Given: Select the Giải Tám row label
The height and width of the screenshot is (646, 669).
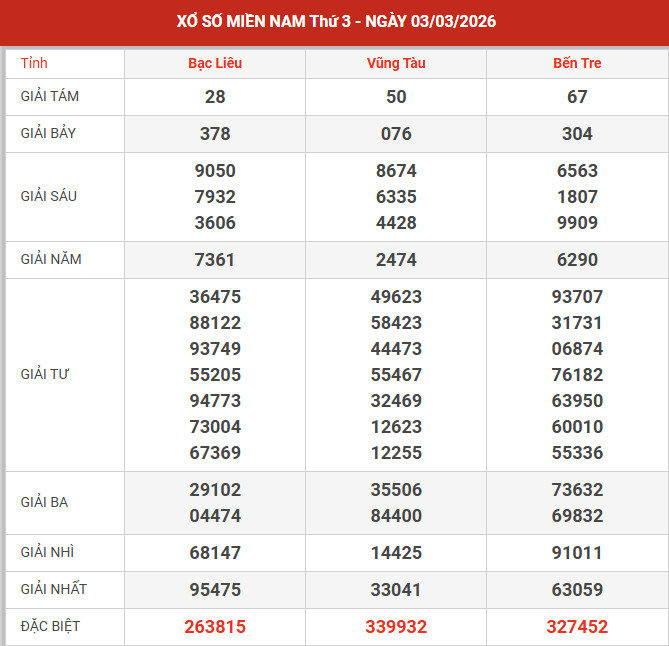Looking at the screenshot, I should tap(50, 97).
